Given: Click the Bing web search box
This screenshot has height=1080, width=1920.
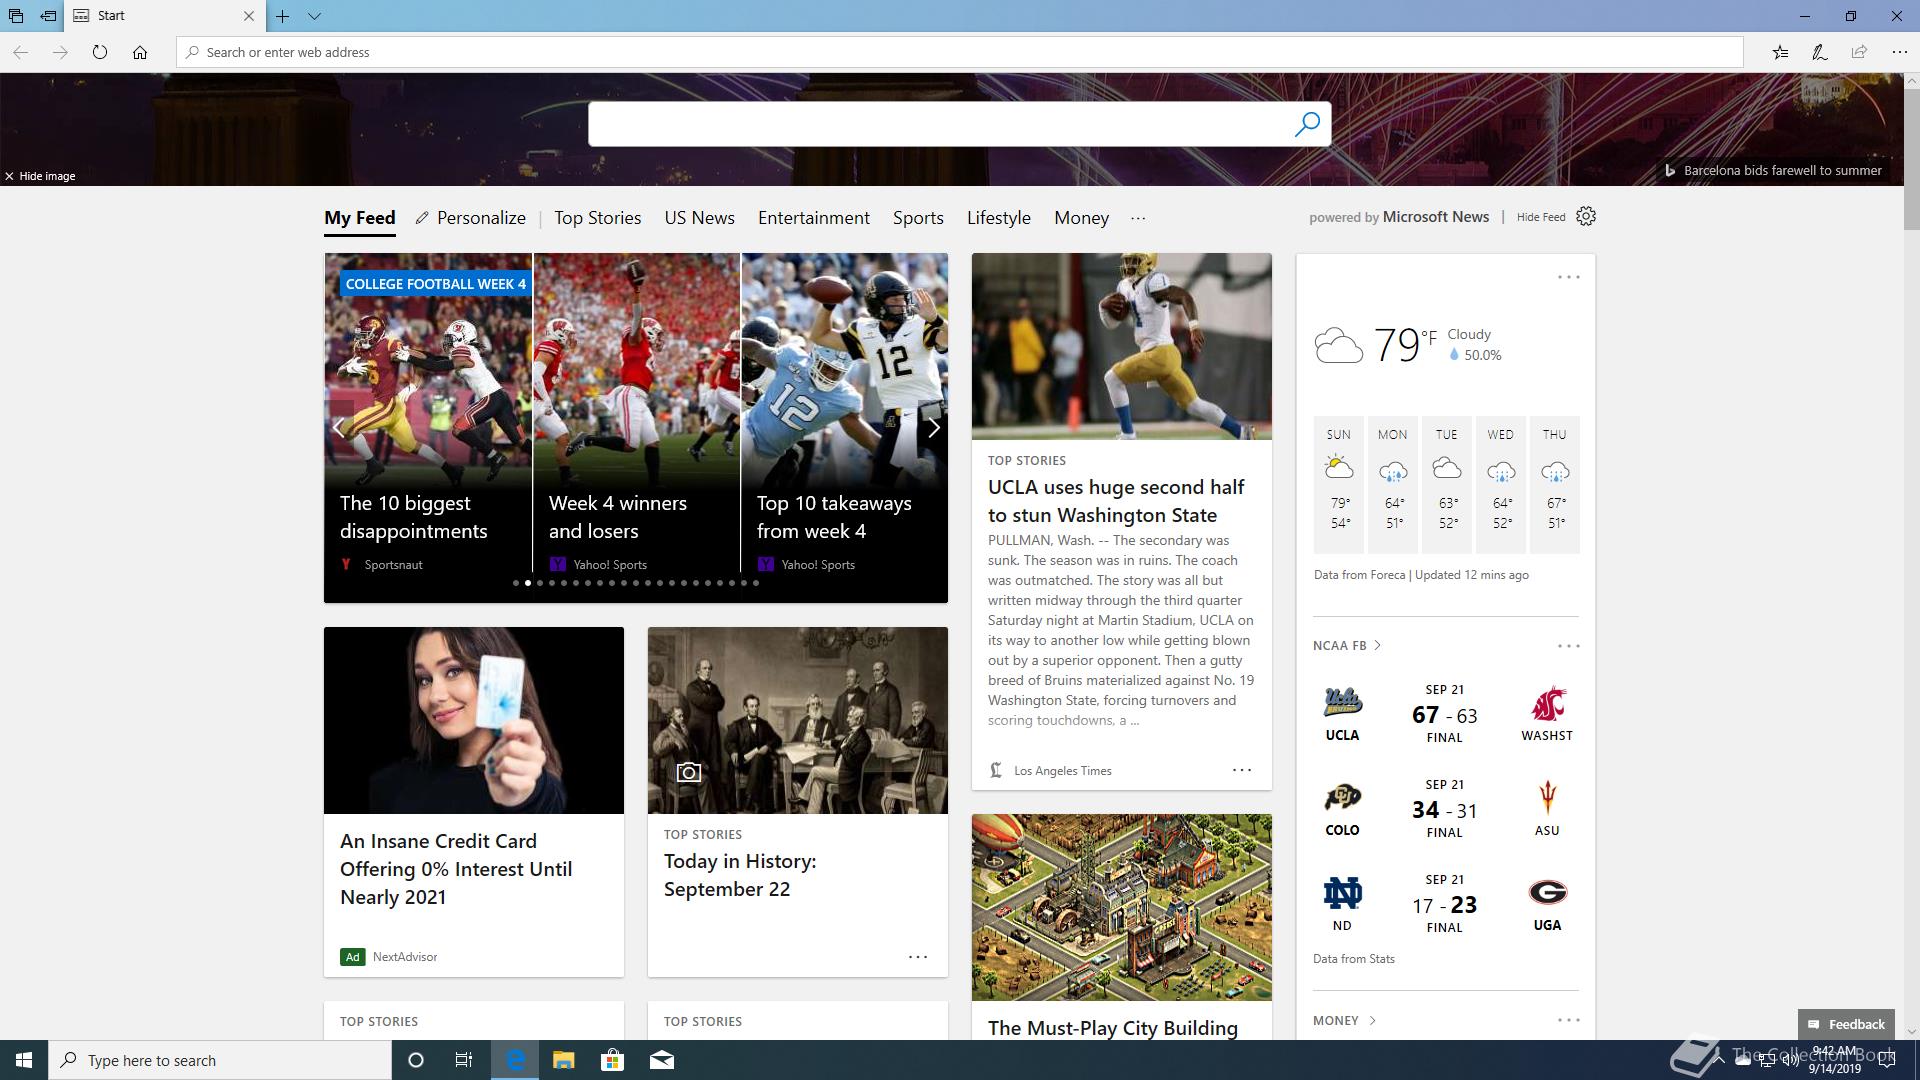Looking at the screenshot, I should (x=940, y=124).
